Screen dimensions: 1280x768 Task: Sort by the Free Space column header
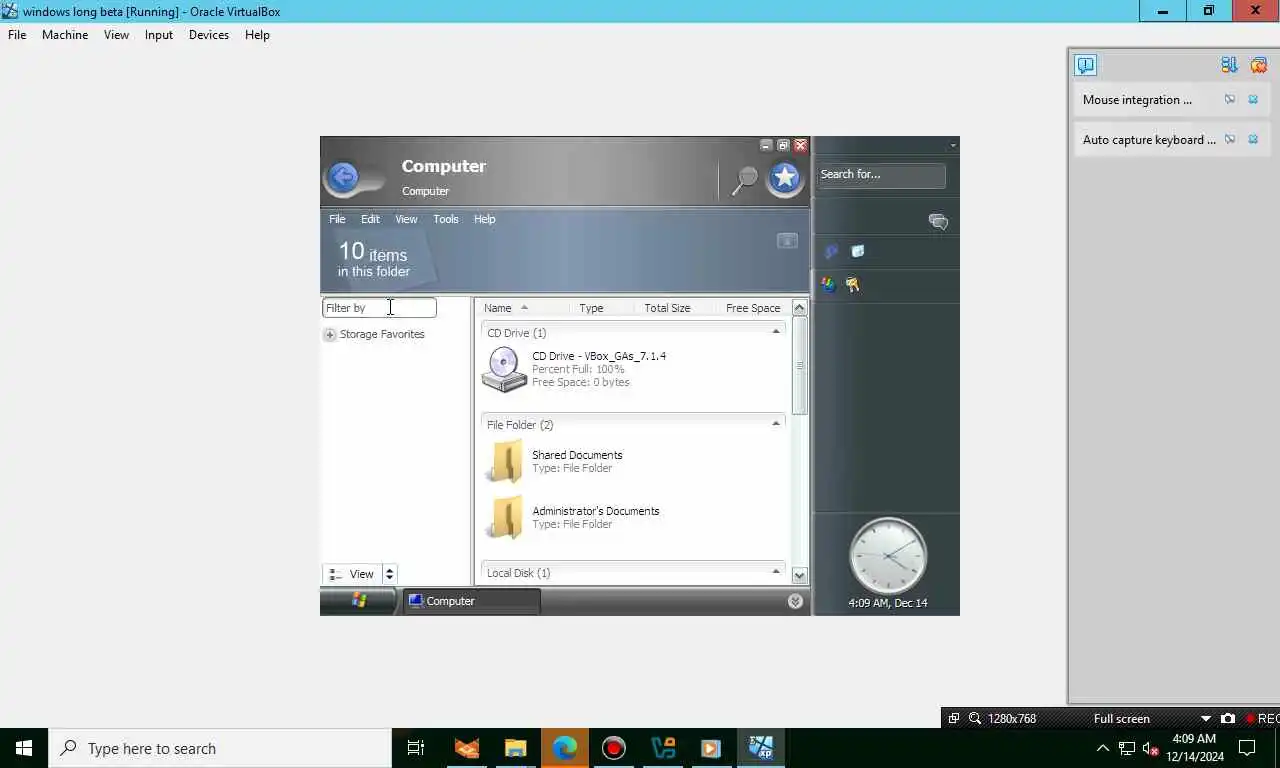click(x=753, y=308)
